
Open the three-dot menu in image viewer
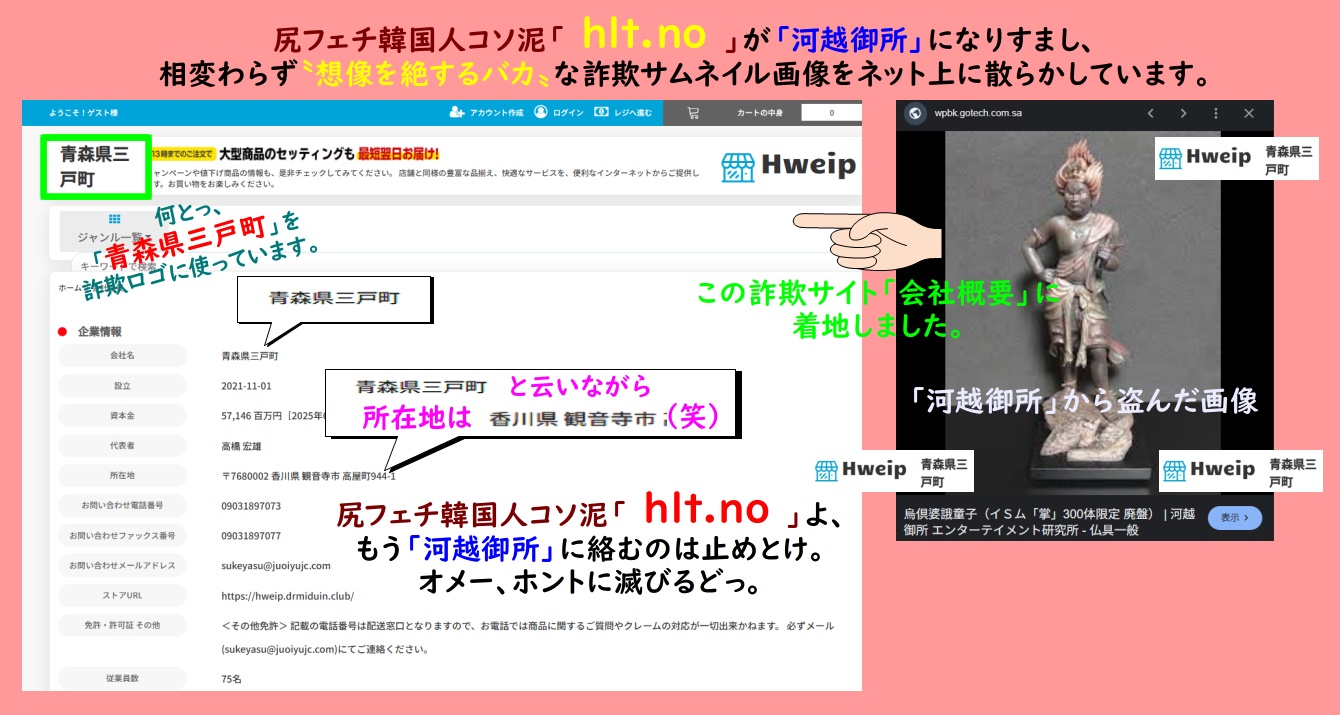click(x=1216, y=113)
